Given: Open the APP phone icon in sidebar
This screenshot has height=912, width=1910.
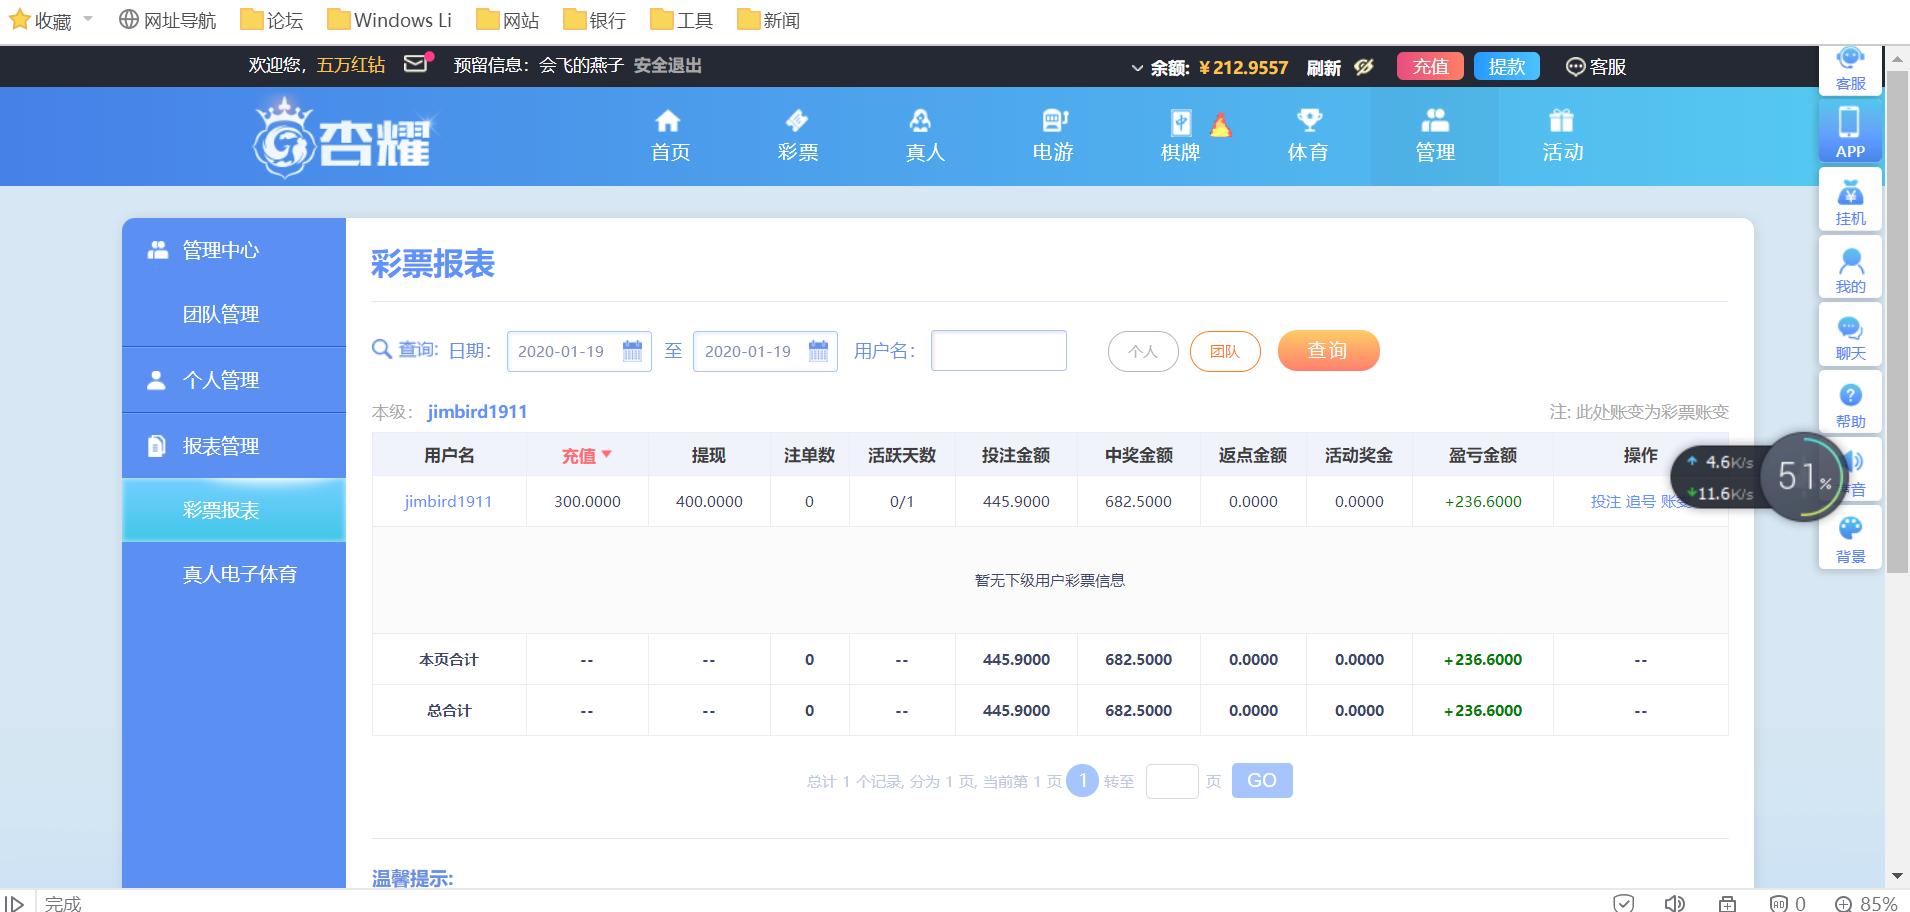Looking at the screenshot, I should coord(1849,132).
